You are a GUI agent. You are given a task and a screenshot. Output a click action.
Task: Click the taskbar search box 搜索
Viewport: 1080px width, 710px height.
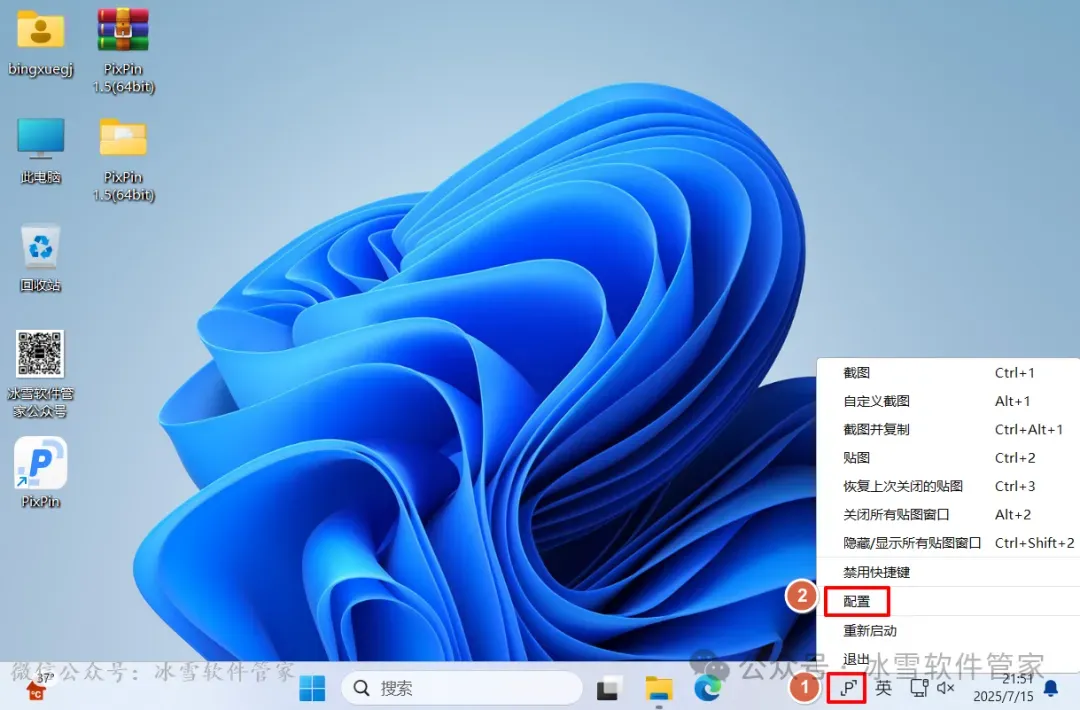coord(461,687)
